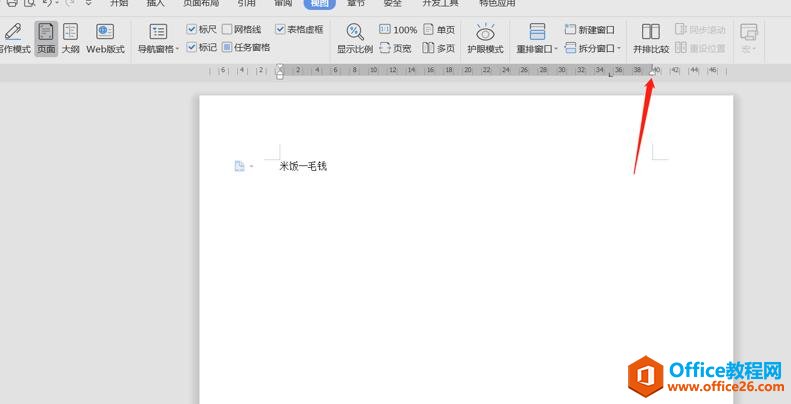
Task: Click the text 米饭一毛钱 in document
Action: pos(302,166)
